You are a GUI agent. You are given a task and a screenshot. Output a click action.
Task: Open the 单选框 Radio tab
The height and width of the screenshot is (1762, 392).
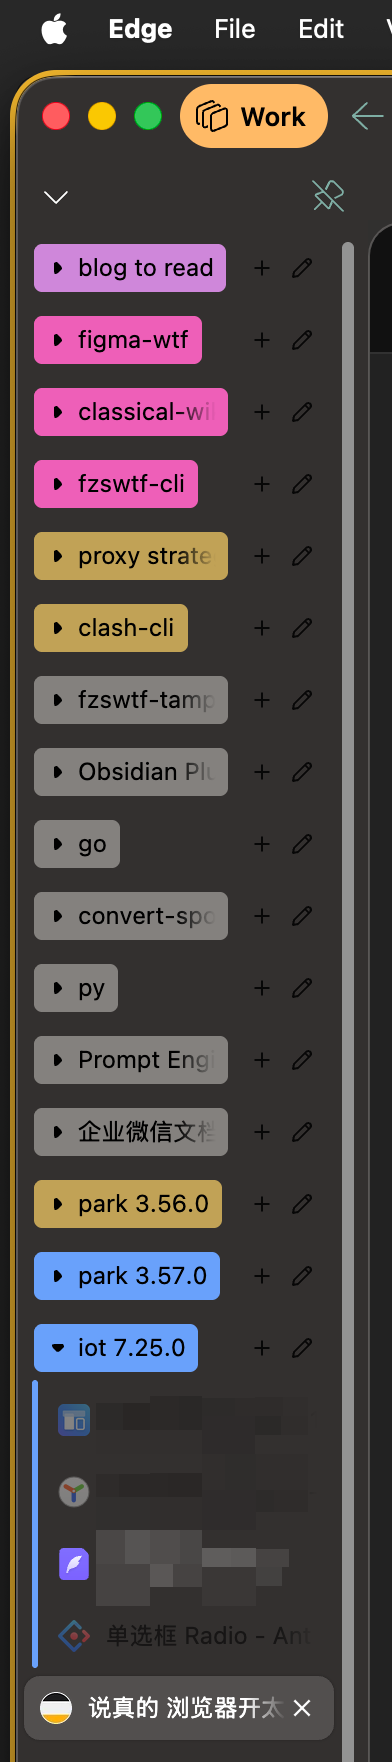point(185,1636)
